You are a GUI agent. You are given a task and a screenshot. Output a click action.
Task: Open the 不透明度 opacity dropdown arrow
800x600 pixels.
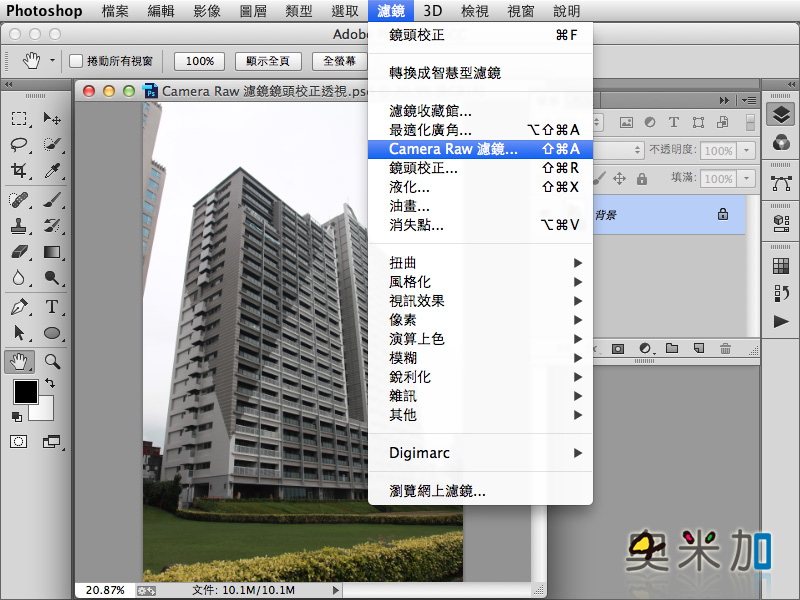coord(746,151)
